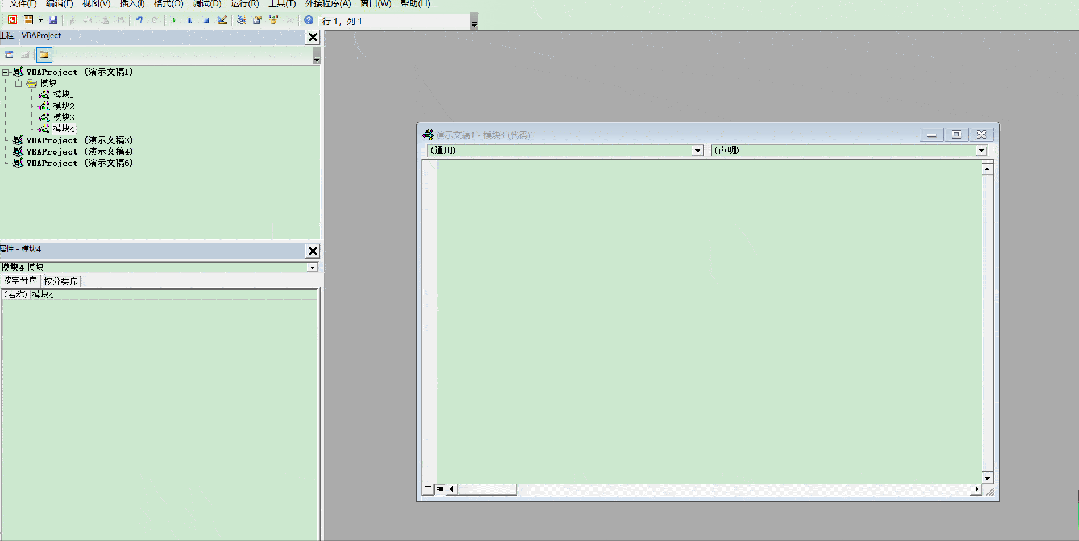Screen dimensions: 1079x541
Task: Close the project explorer panel
Action: (x=312, y=37)
